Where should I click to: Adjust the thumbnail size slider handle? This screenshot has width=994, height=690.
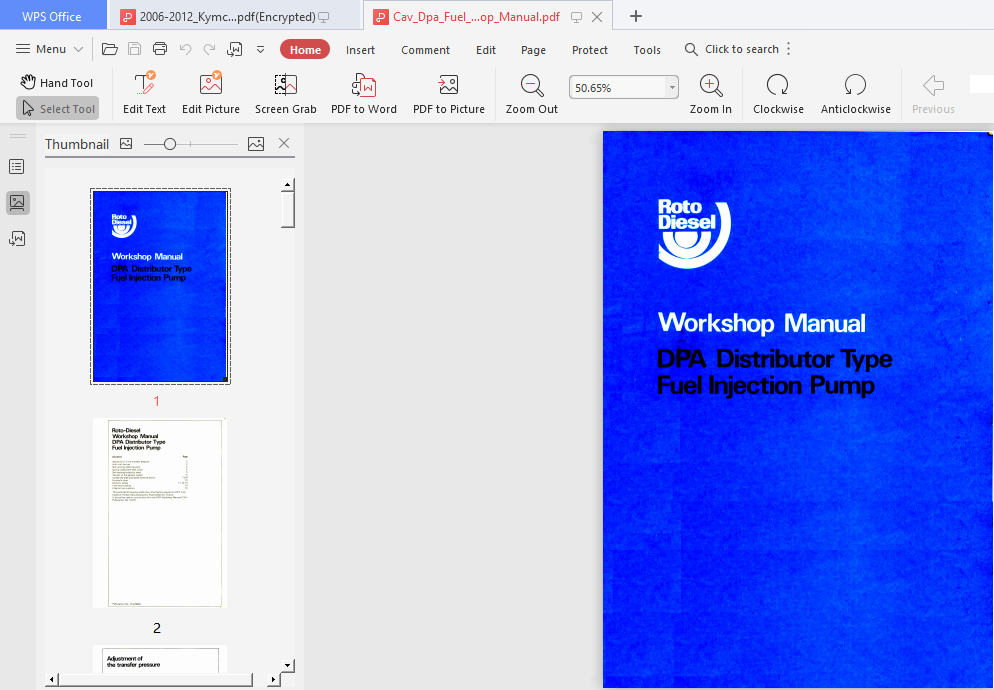click(169, 145)
